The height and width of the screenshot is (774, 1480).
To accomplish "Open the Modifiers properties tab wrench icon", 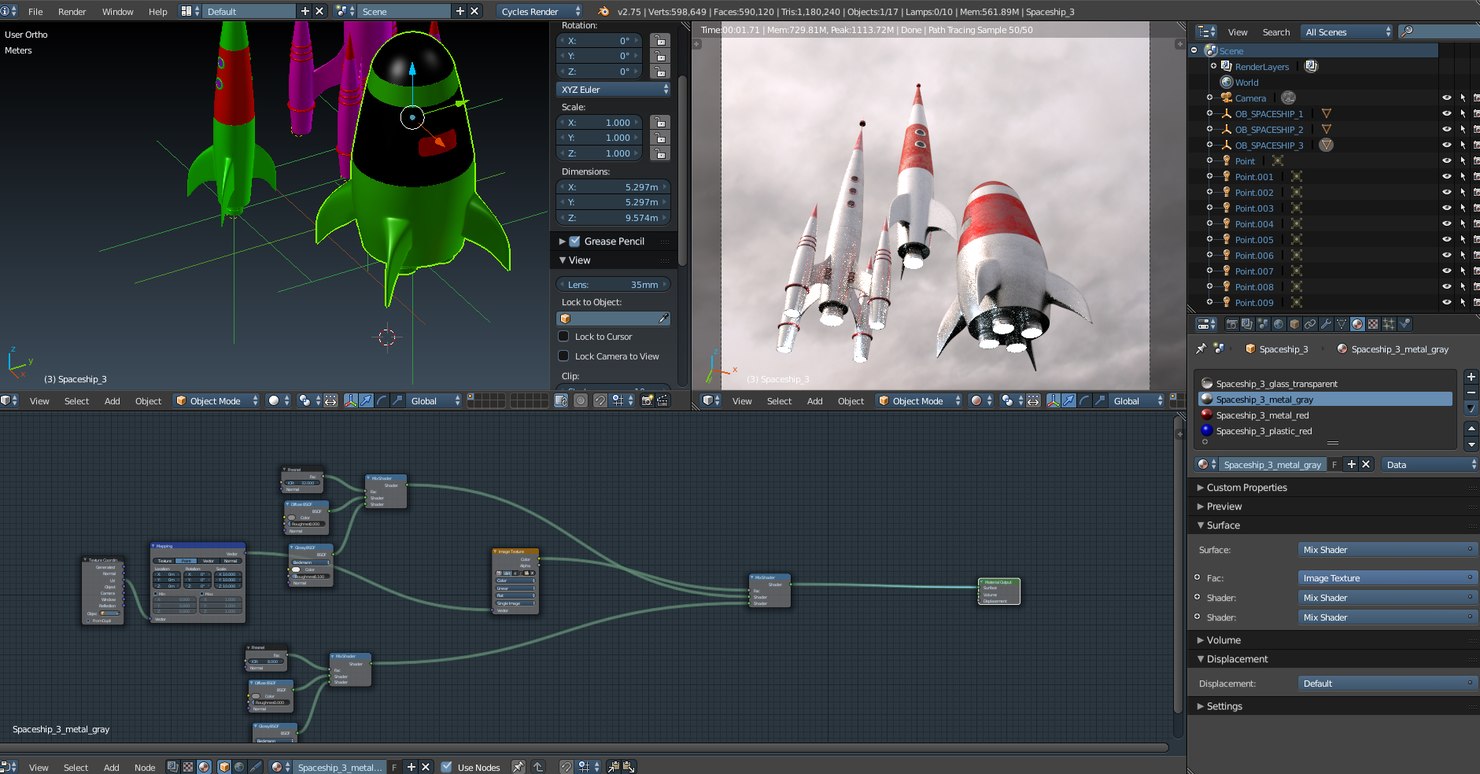I will click(1325, 324).
